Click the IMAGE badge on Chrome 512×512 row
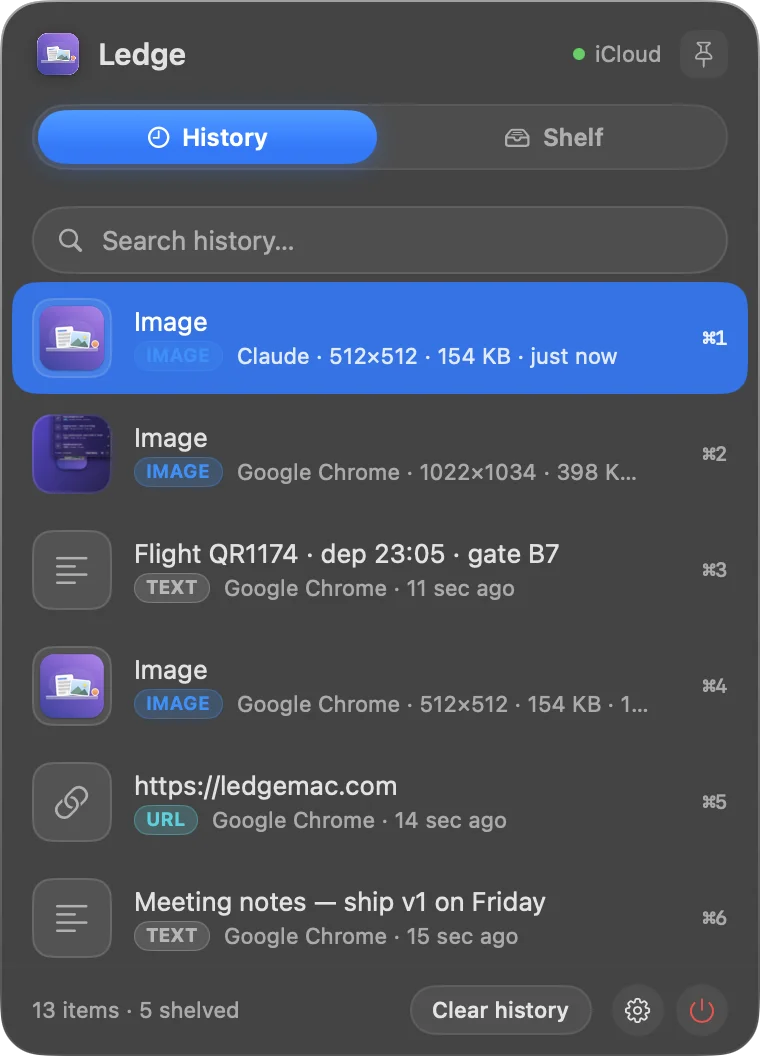Viewport: 760px width, 1056px height. click(x=178, y=704)
